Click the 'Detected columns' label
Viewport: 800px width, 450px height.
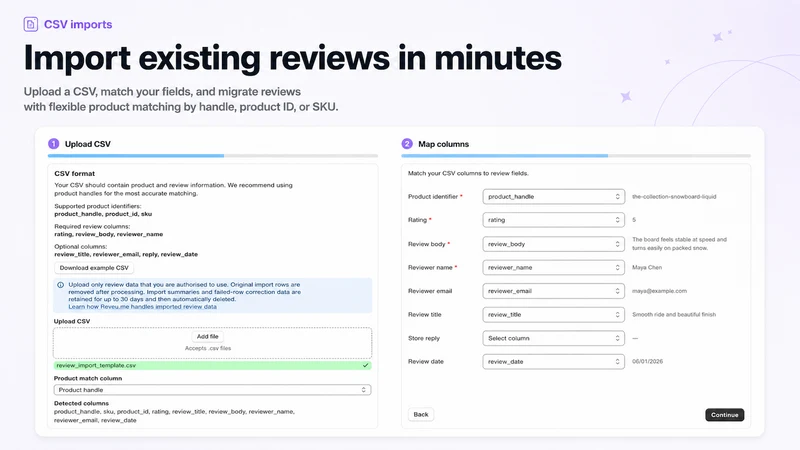[x=81, y=403]
